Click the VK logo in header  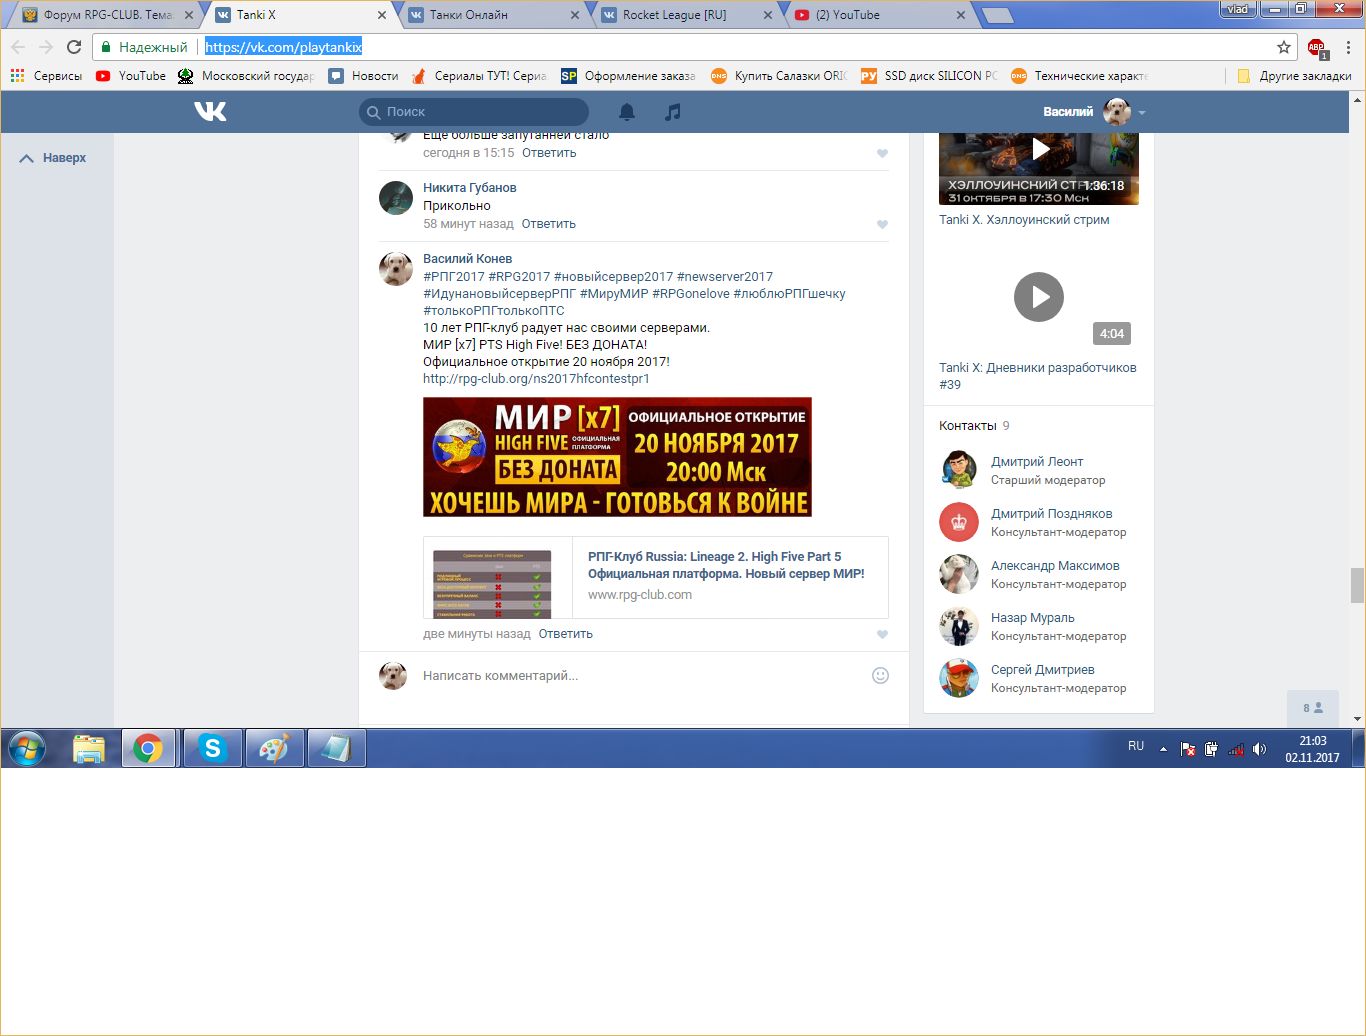[210, 112]
